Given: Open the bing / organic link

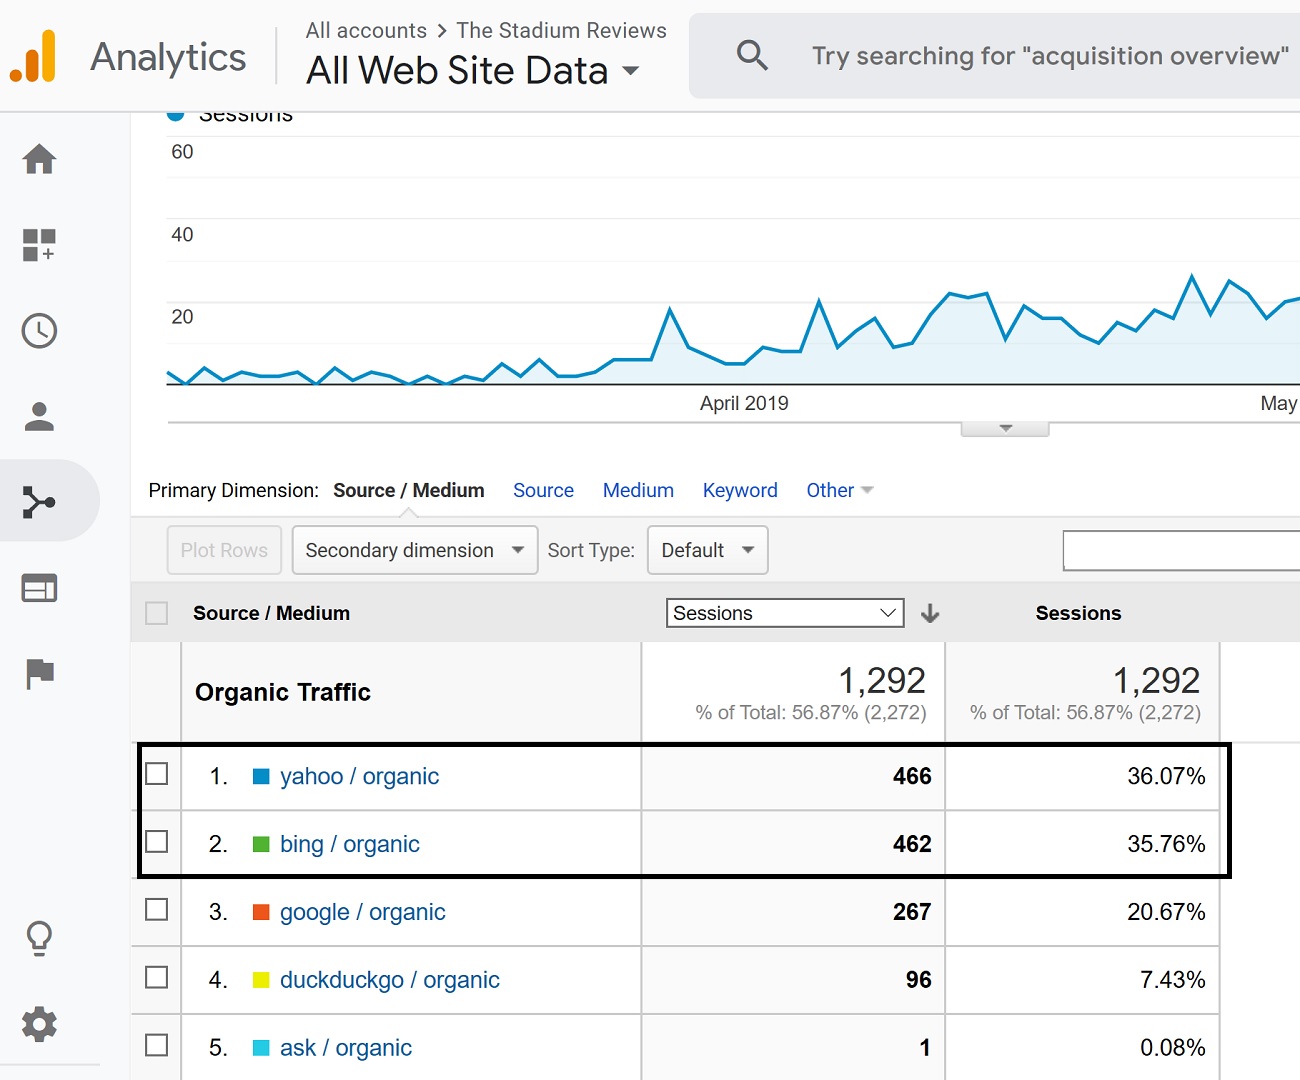Looking at the screenshot, I should coord(350,844).
